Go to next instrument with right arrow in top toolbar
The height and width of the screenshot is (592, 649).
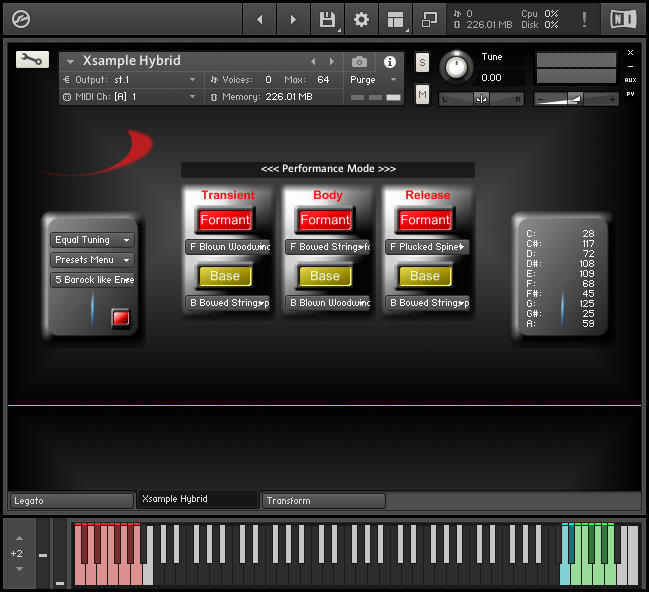pyautogui.click(x=293, y=19)
